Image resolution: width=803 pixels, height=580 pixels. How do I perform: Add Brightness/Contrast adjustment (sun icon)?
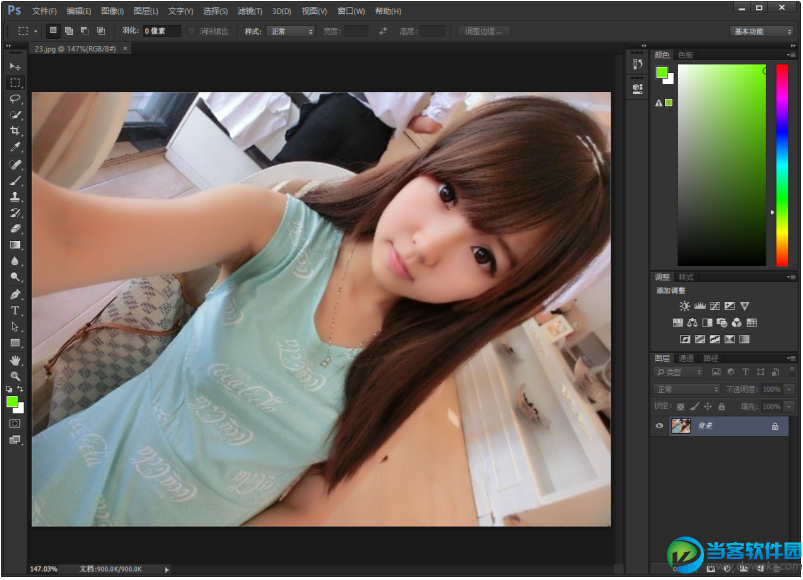click(684, 306)
